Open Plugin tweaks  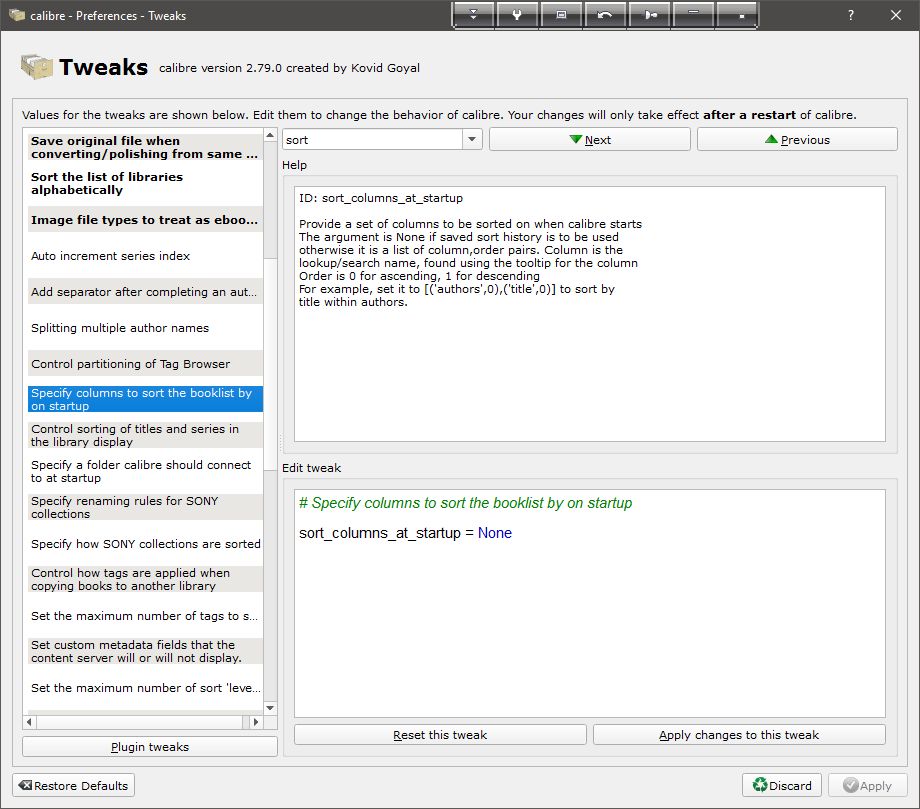[150, 746]
